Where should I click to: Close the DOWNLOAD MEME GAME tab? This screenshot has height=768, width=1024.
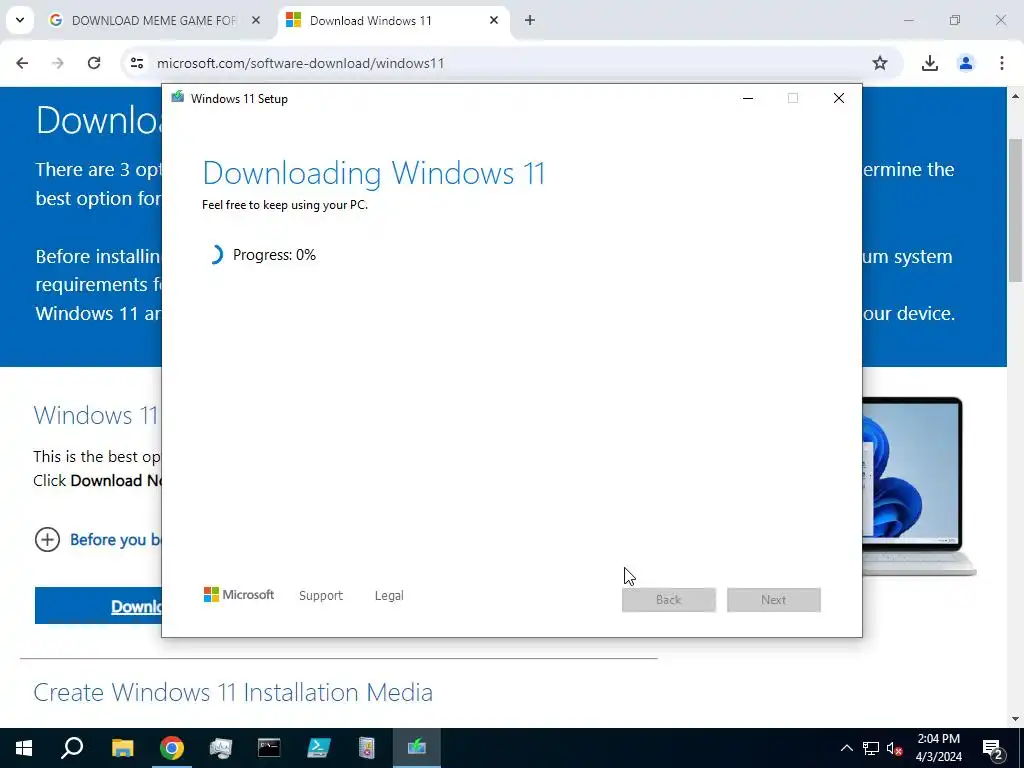(x=256, y=20)
